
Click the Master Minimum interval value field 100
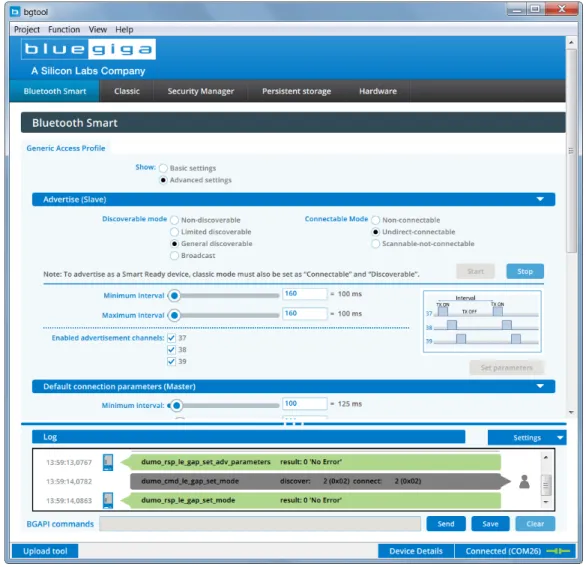pyautogui.click(x=305, y=404)
